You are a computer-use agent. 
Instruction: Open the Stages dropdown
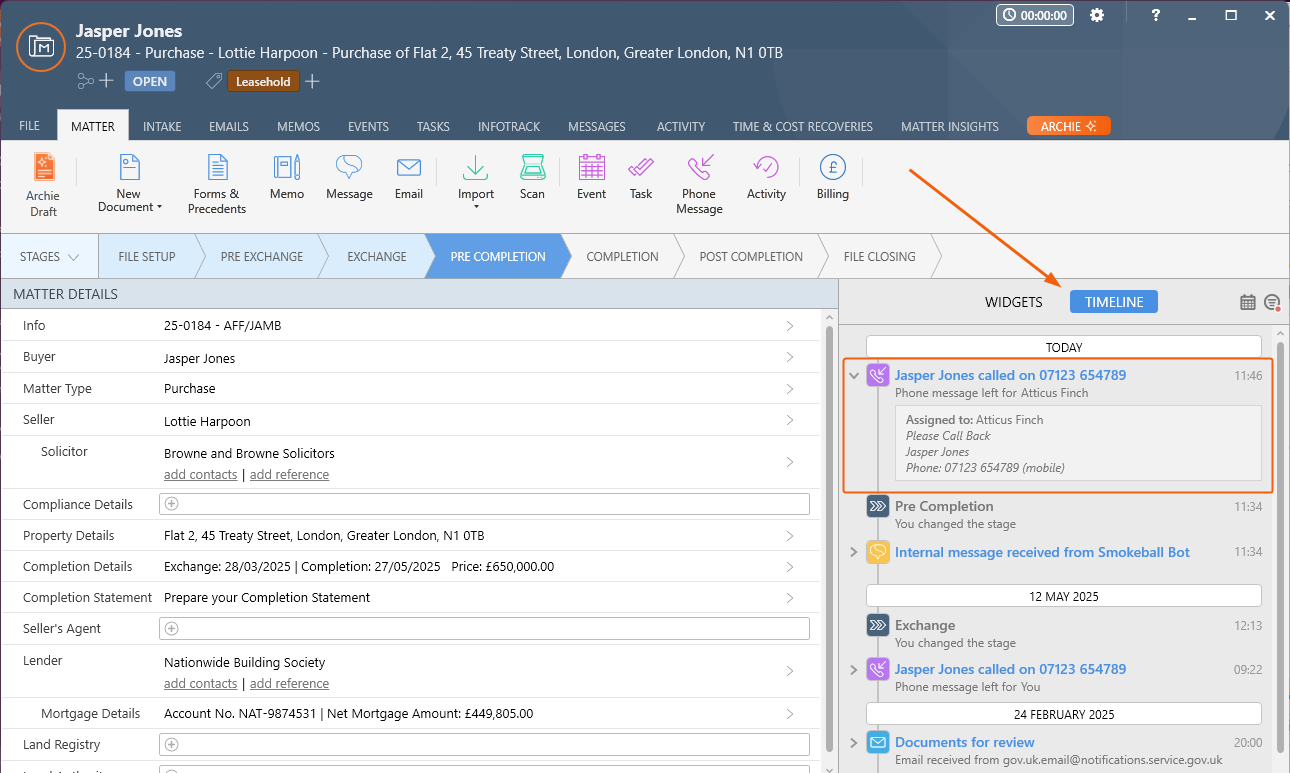50,257
